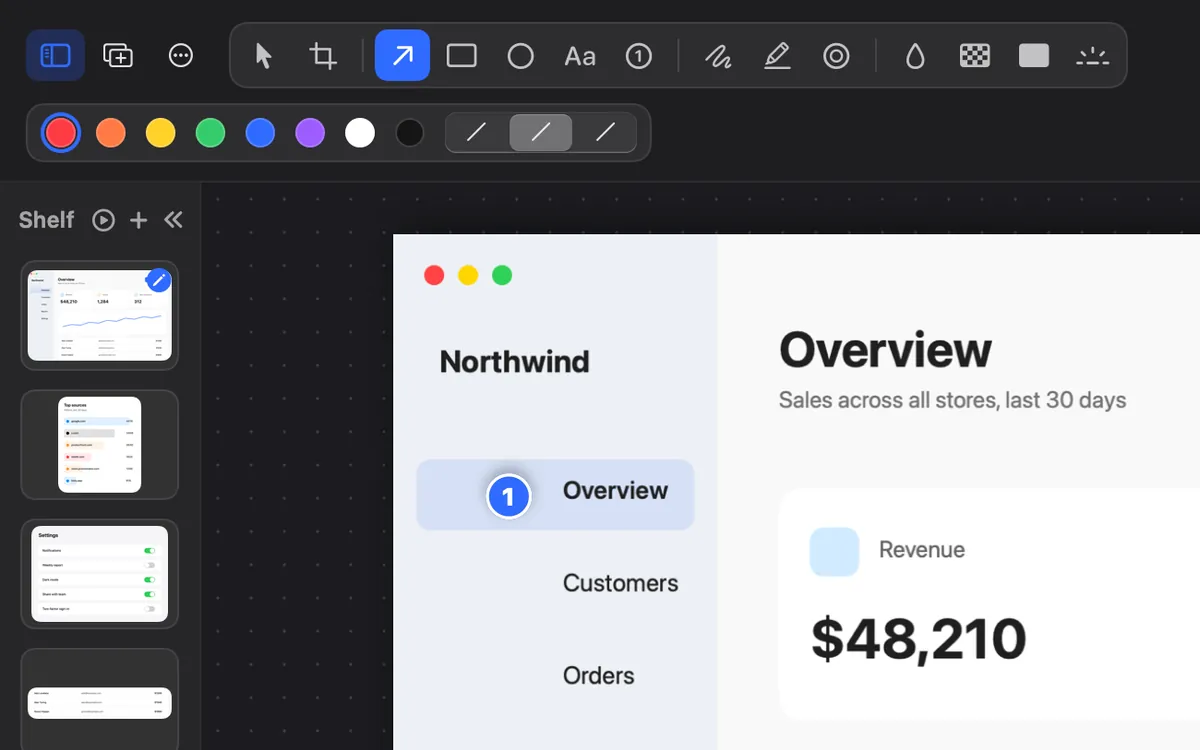Choose the Text tool labeled Aa
Image resolution: width=1200 pixels, height=750 pixels.
(580, 55)
